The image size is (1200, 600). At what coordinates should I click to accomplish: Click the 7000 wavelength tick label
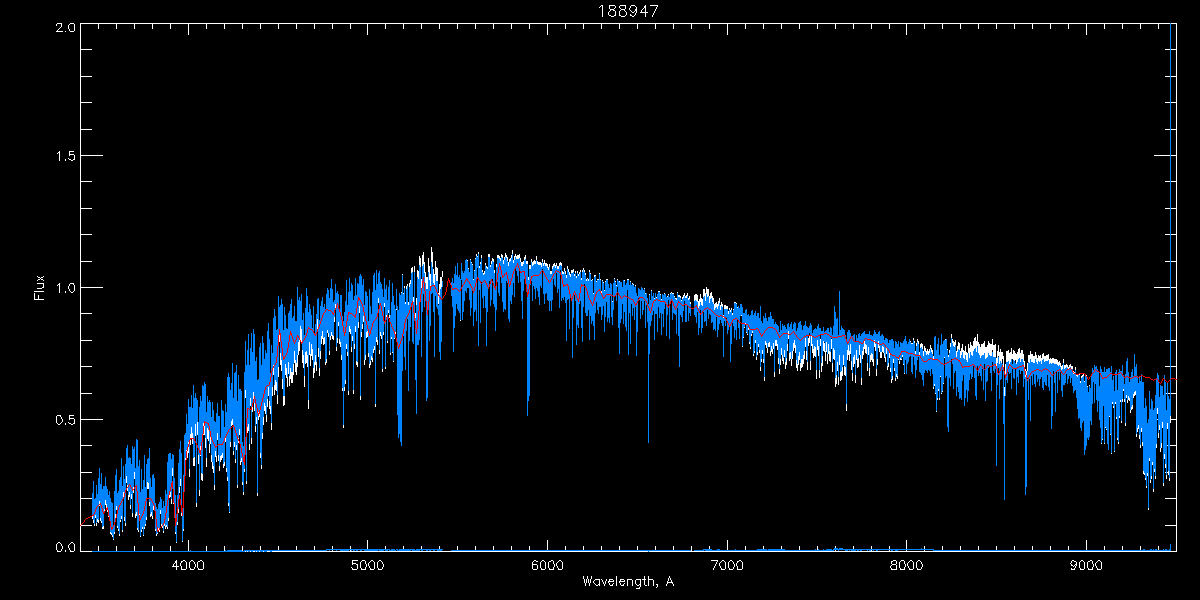727,565
